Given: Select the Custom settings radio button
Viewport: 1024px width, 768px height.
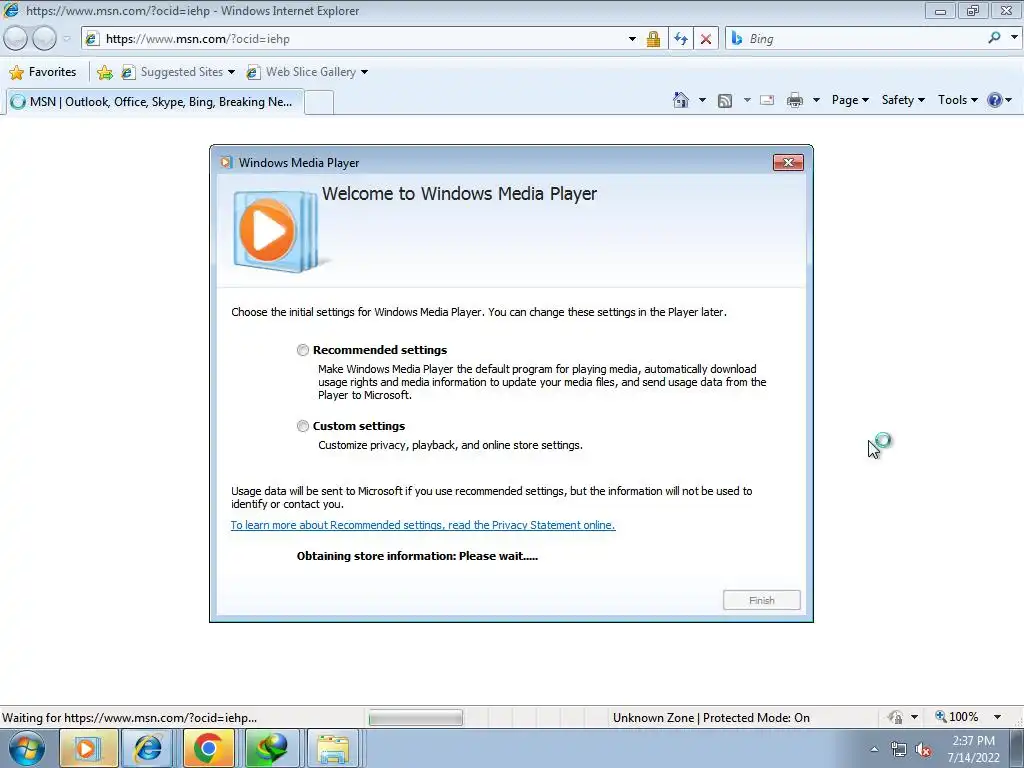Looking at the screenshot, I should click(302, 426).
